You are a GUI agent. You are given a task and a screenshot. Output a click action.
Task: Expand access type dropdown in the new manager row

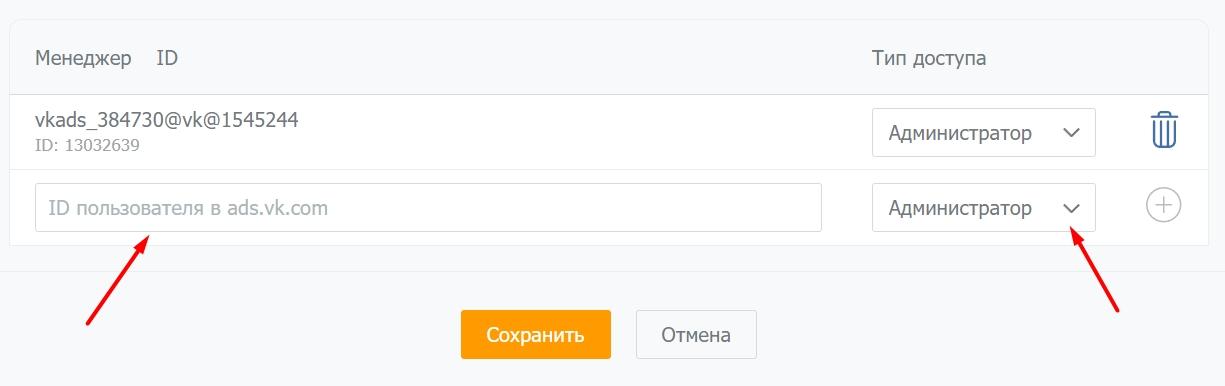(x=984, y=207)
